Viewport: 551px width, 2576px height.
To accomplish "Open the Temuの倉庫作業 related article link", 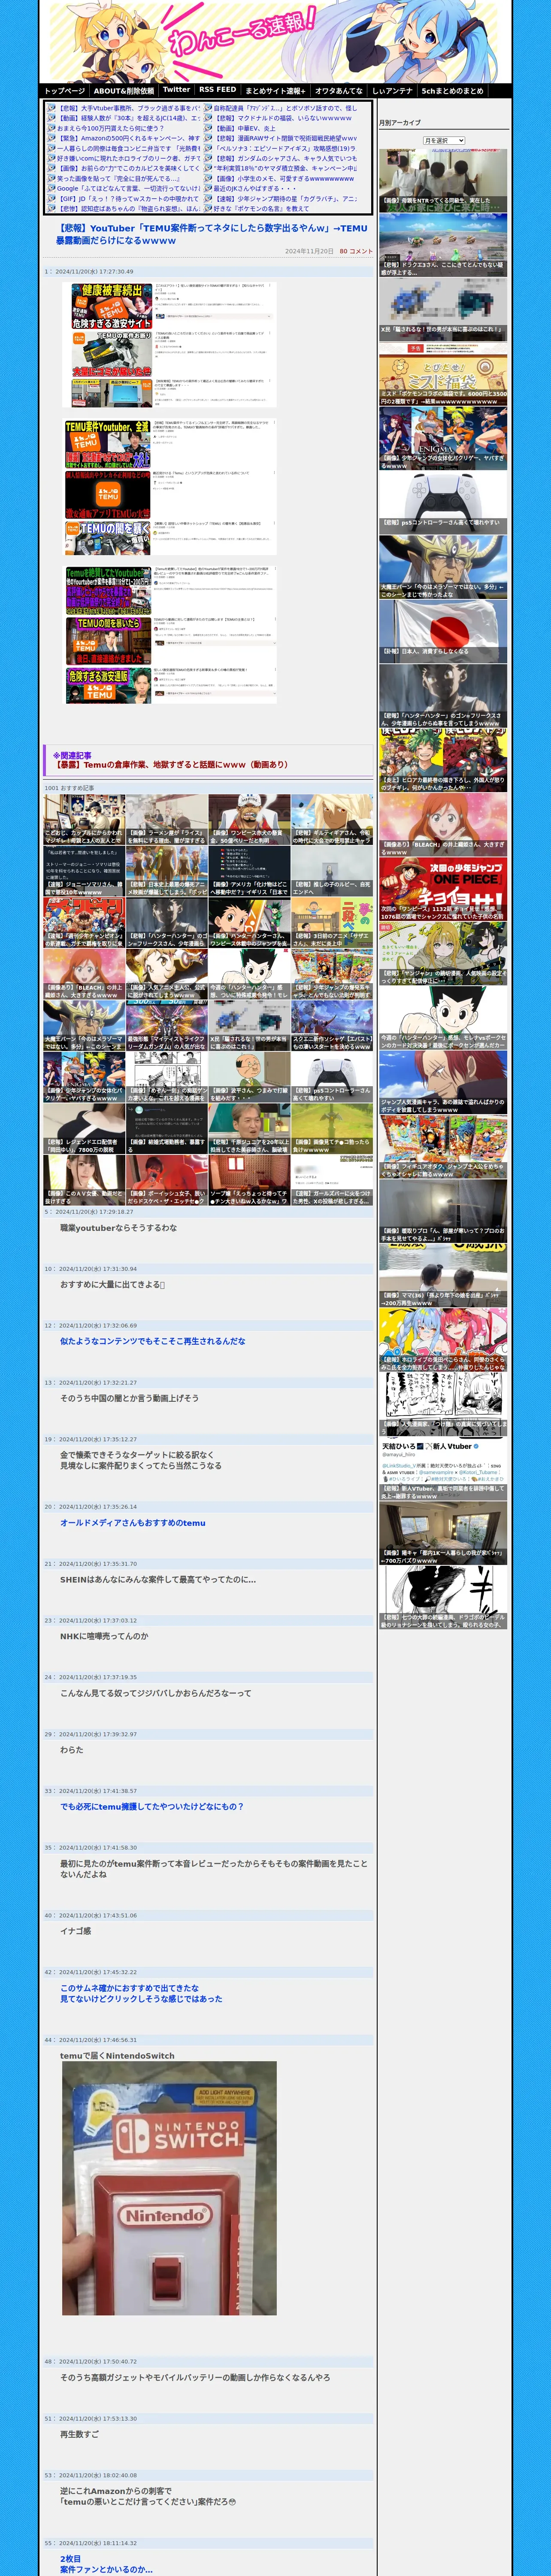I will (170, 764).
